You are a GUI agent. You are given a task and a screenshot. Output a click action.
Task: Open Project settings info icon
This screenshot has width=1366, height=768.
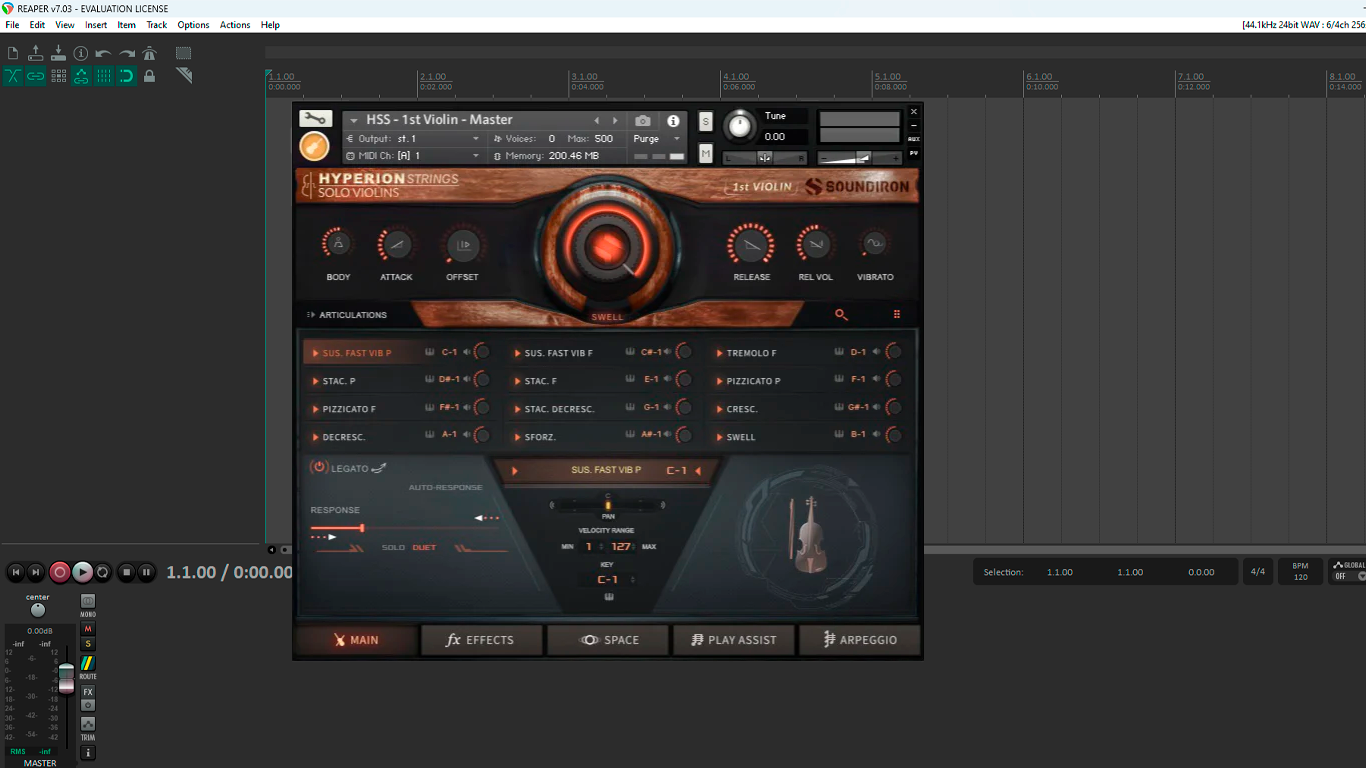(x=81, y=53)
